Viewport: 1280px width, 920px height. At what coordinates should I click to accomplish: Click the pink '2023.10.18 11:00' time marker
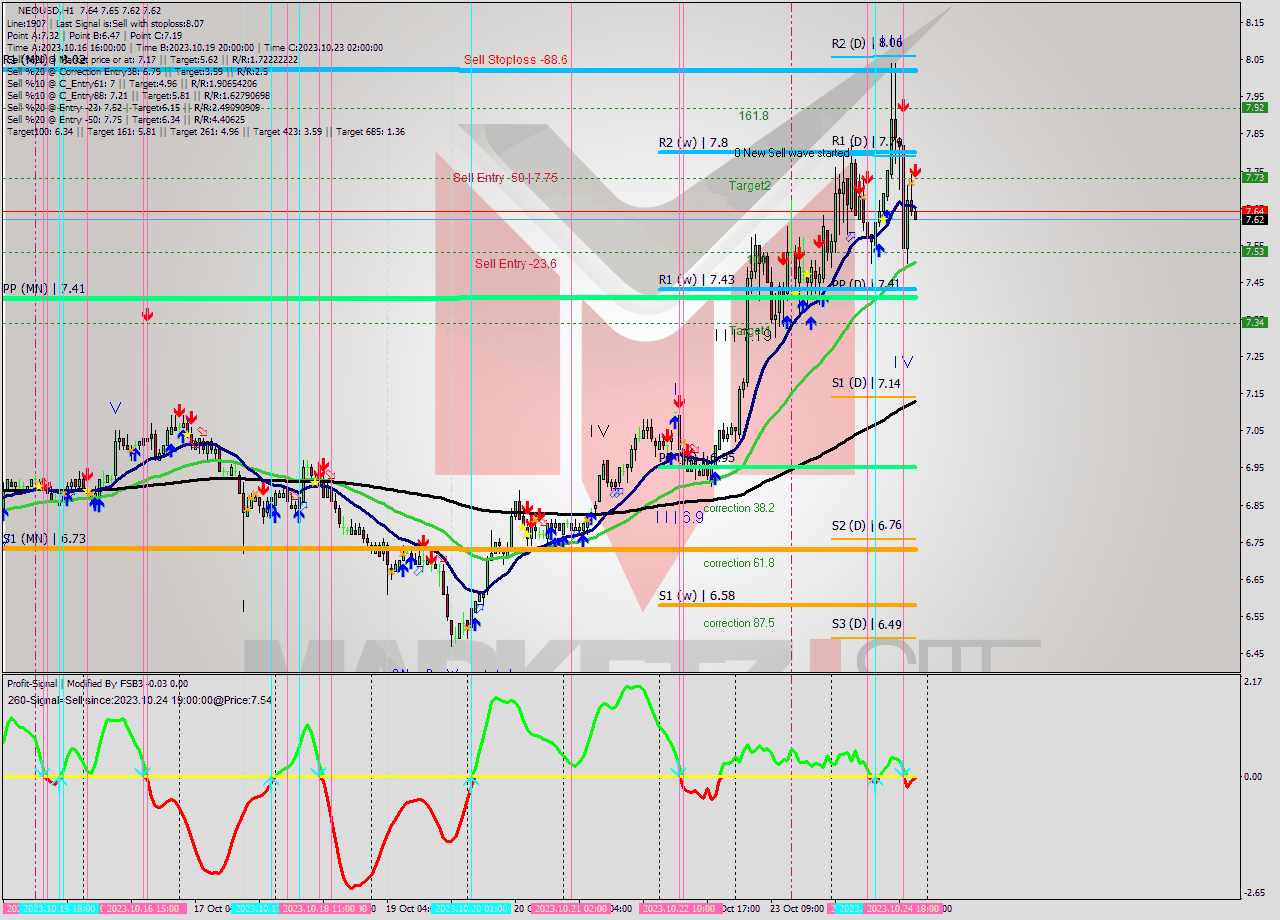[x=324, y=909]
